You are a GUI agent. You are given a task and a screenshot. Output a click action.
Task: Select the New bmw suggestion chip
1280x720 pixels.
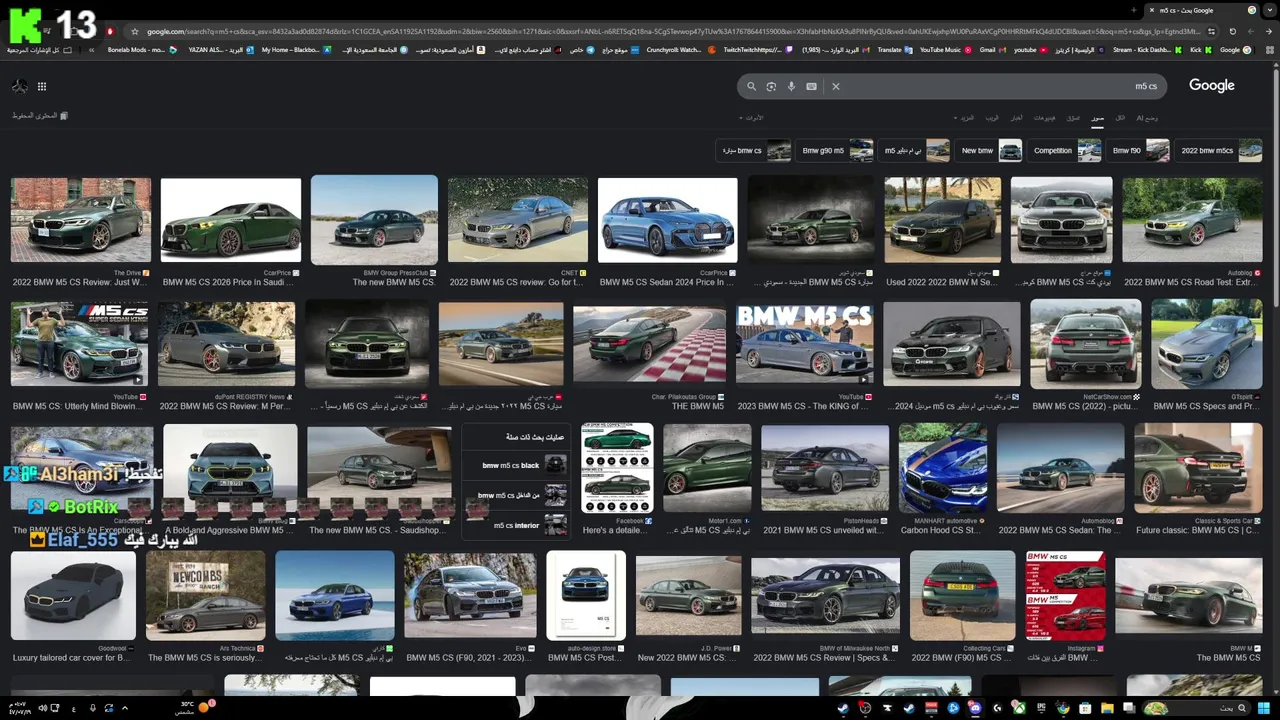pyautogui.click(x=990, y=151)
